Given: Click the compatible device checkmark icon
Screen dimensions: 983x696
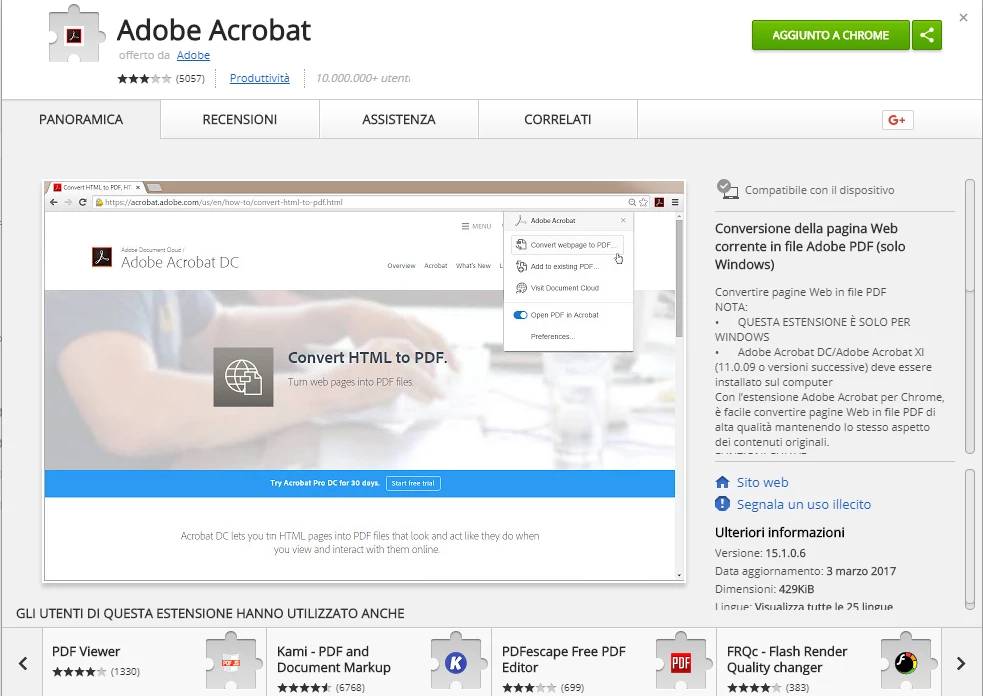Looking at the screenshot, I should [727, 189].
